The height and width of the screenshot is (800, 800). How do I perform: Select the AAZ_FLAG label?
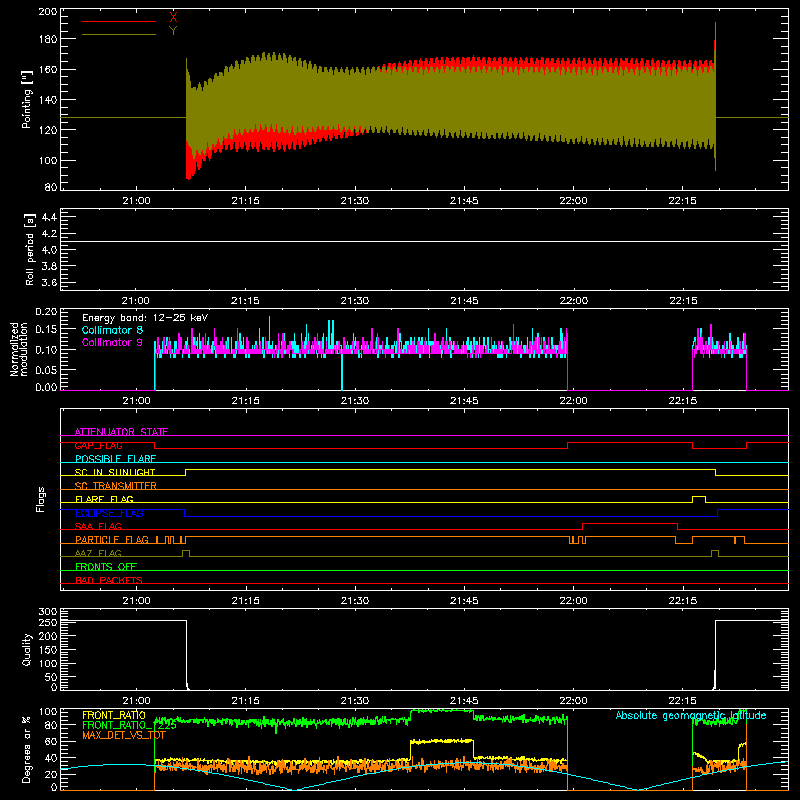[x=98, y=553]
